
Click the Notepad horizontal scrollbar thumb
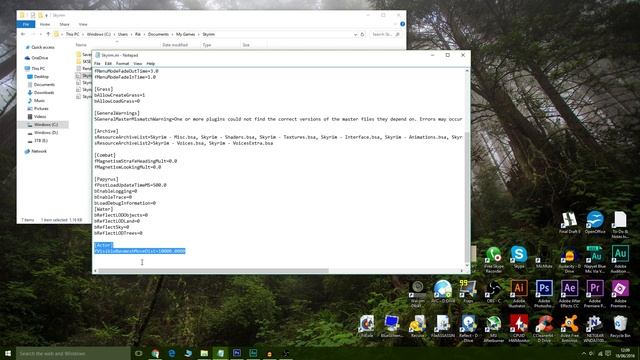(213, 271)
